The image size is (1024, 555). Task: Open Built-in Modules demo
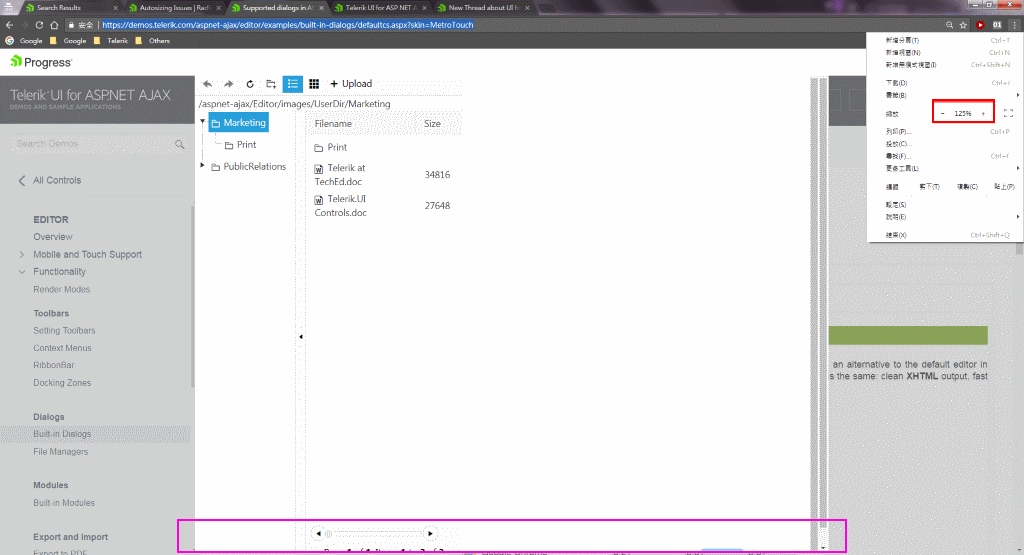pos(64,503)
